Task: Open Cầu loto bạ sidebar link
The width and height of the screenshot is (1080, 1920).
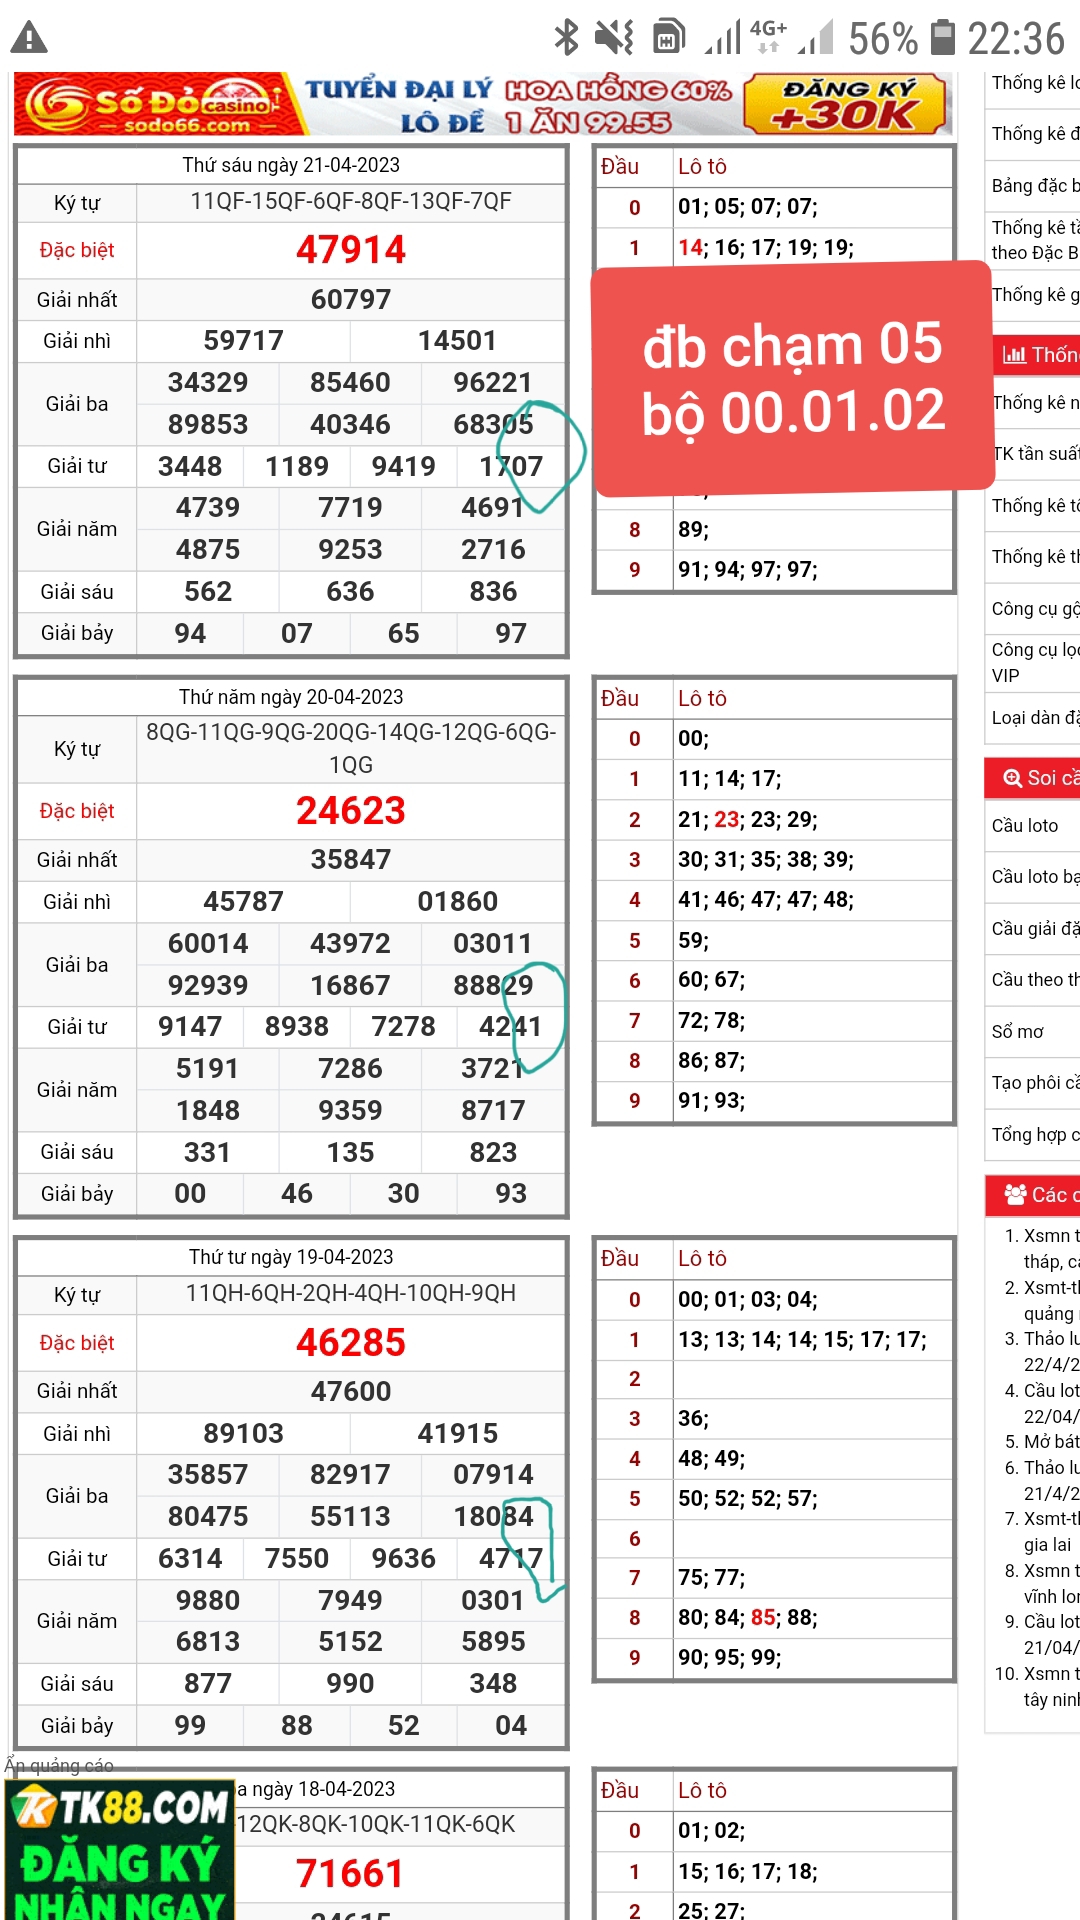Action: (x=1034, y=877)
